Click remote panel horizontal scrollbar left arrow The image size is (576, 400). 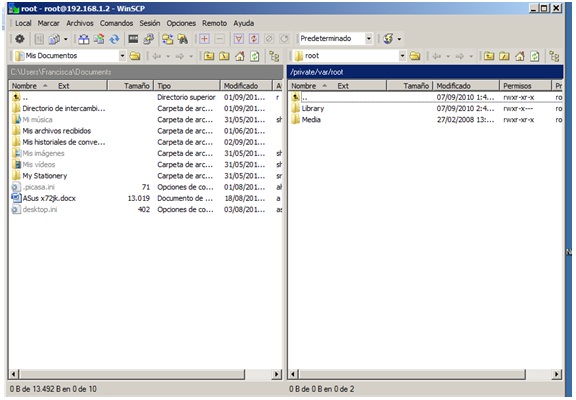[x=293, y=374]
